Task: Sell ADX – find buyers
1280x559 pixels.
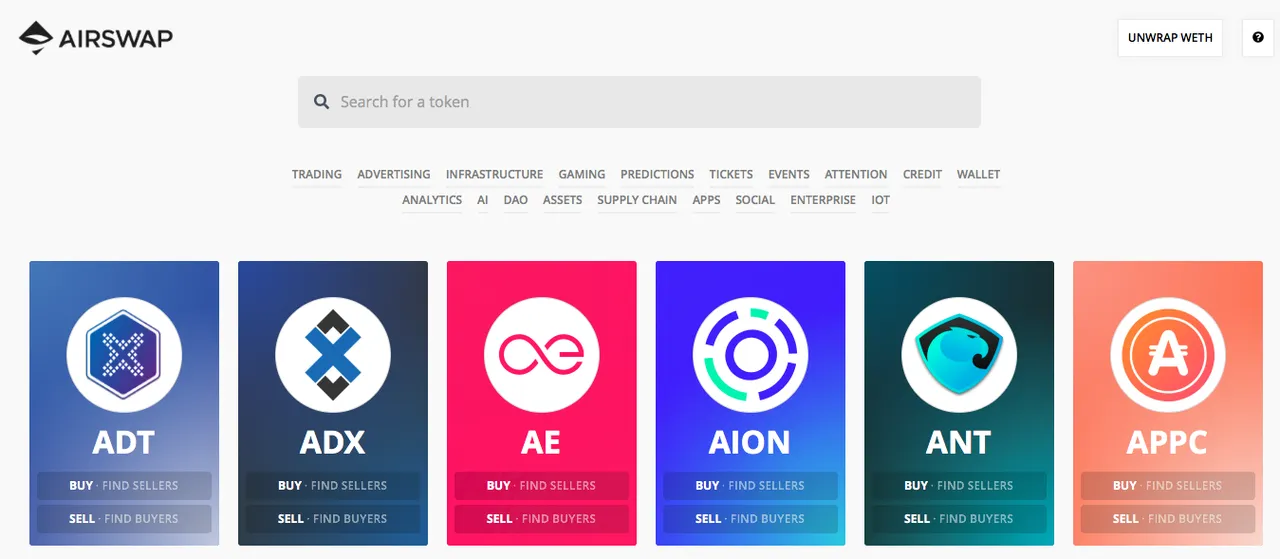Action: (333, 519)
